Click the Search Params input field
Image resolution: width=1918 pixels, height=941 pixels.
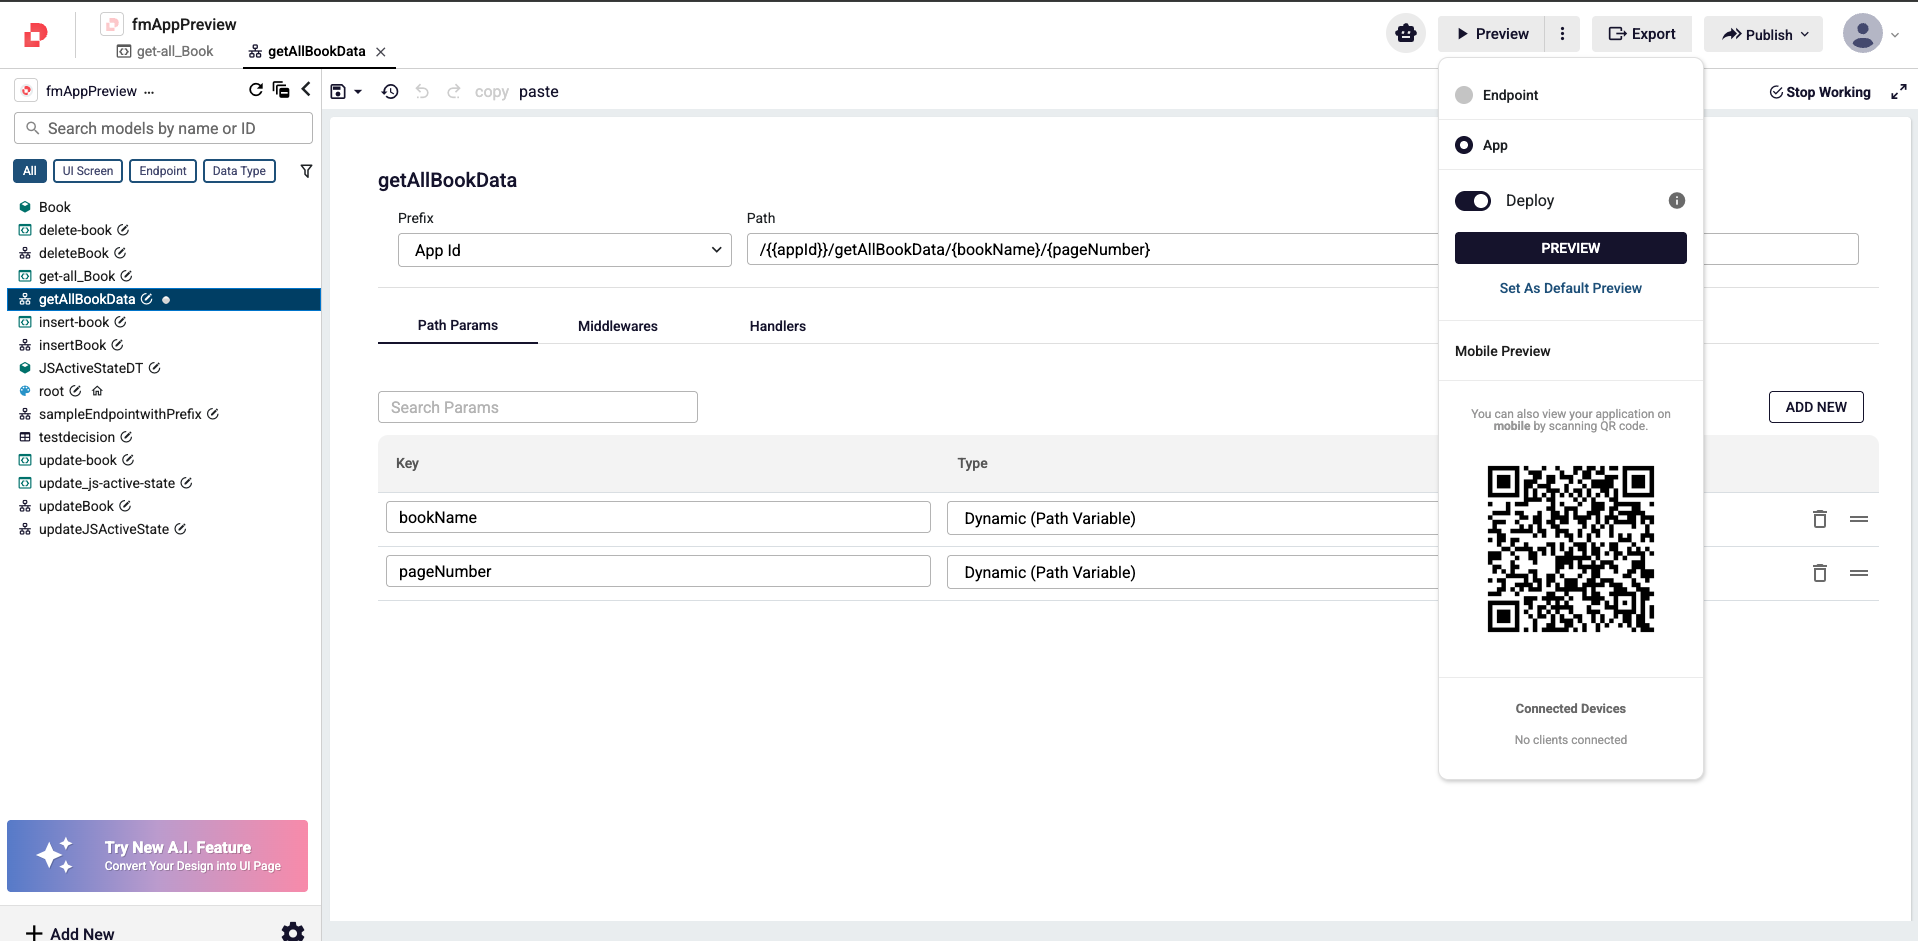537,407
